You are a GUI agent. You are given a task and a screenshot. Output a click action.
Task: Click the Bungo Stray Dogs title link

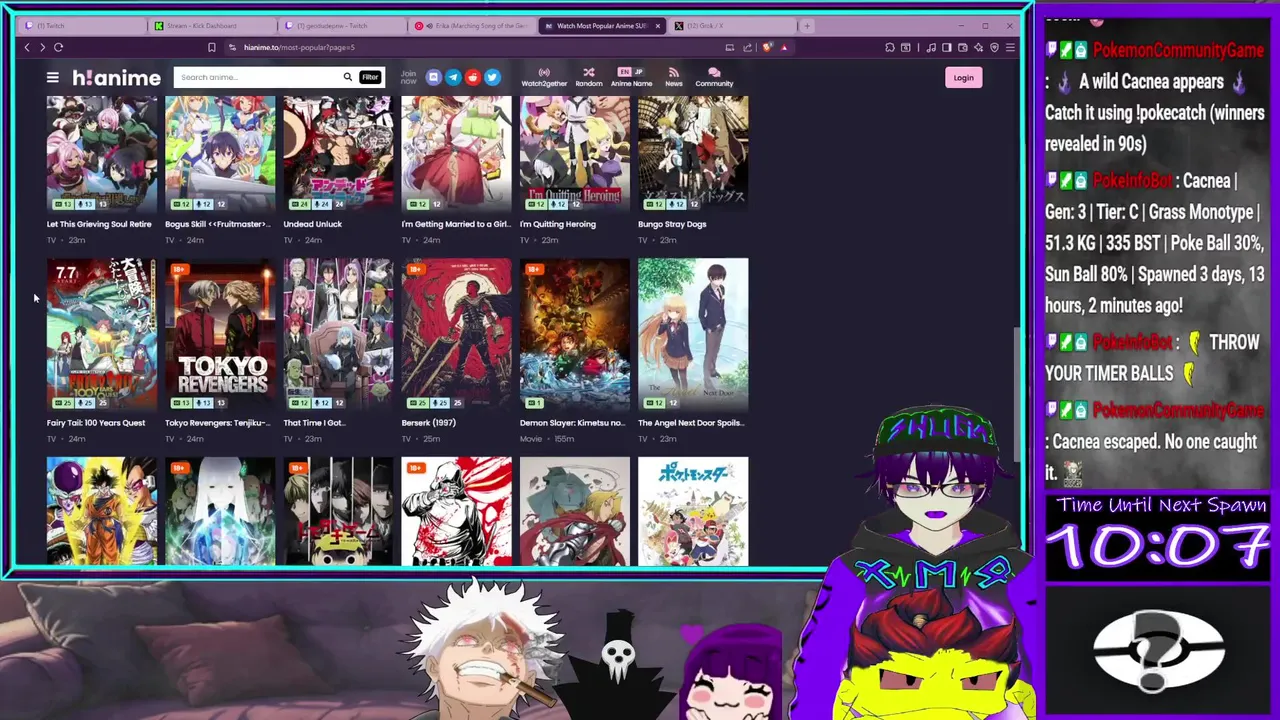672,224
